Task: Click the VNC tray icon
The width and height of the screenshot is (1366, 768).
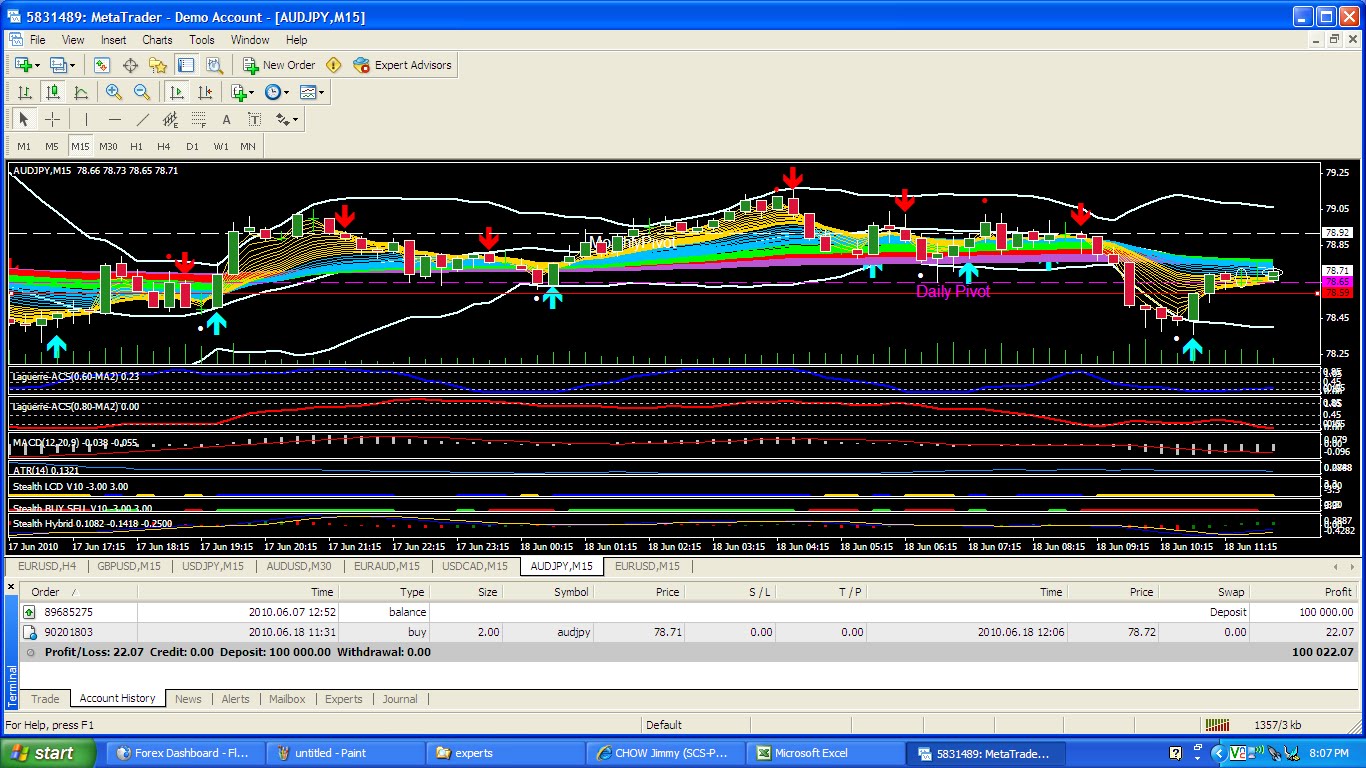Action: (x=1237, y=753)
